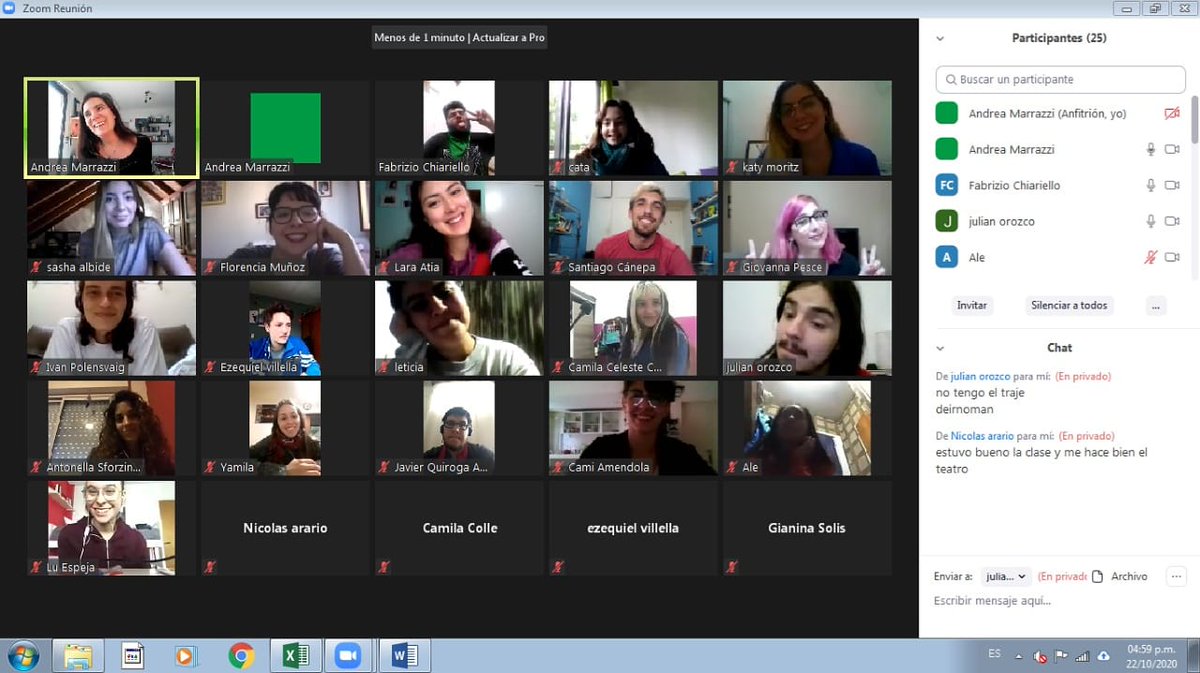The width and height of the screenshot is (1200, 673).
Task: Click the Action Center flag icon in tray
Action: tap(1061, 656)
